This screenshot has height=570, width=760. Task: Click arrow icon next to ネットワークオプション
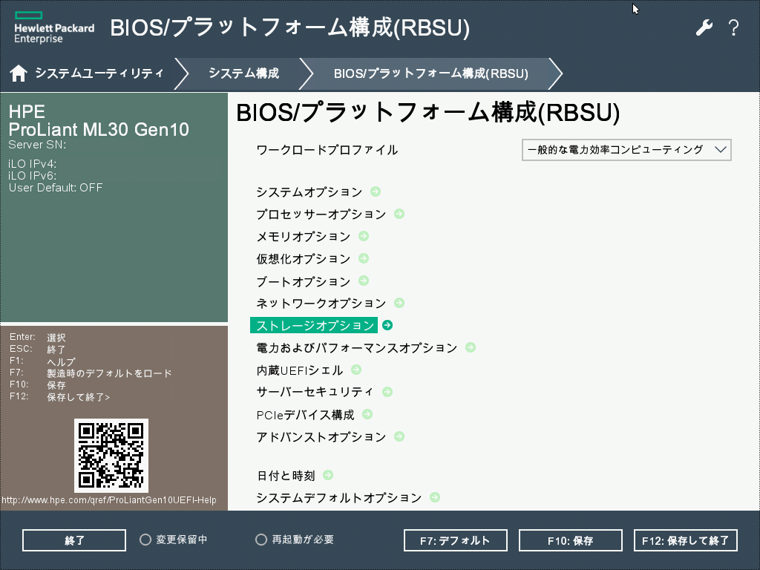399,303
